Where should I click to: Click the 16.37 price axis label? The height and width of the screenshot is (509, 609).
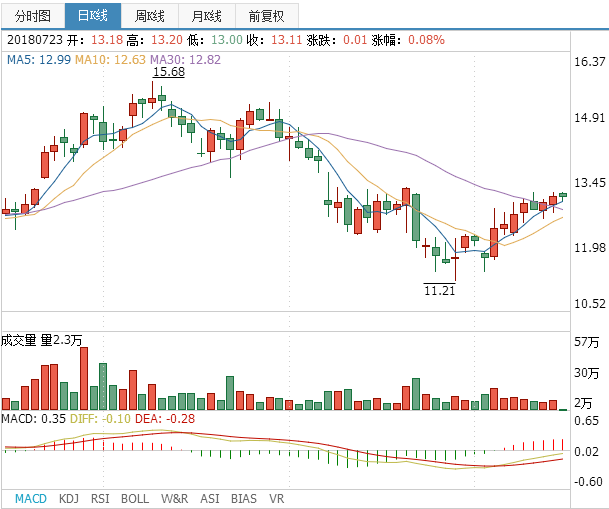tap(590, 62)
